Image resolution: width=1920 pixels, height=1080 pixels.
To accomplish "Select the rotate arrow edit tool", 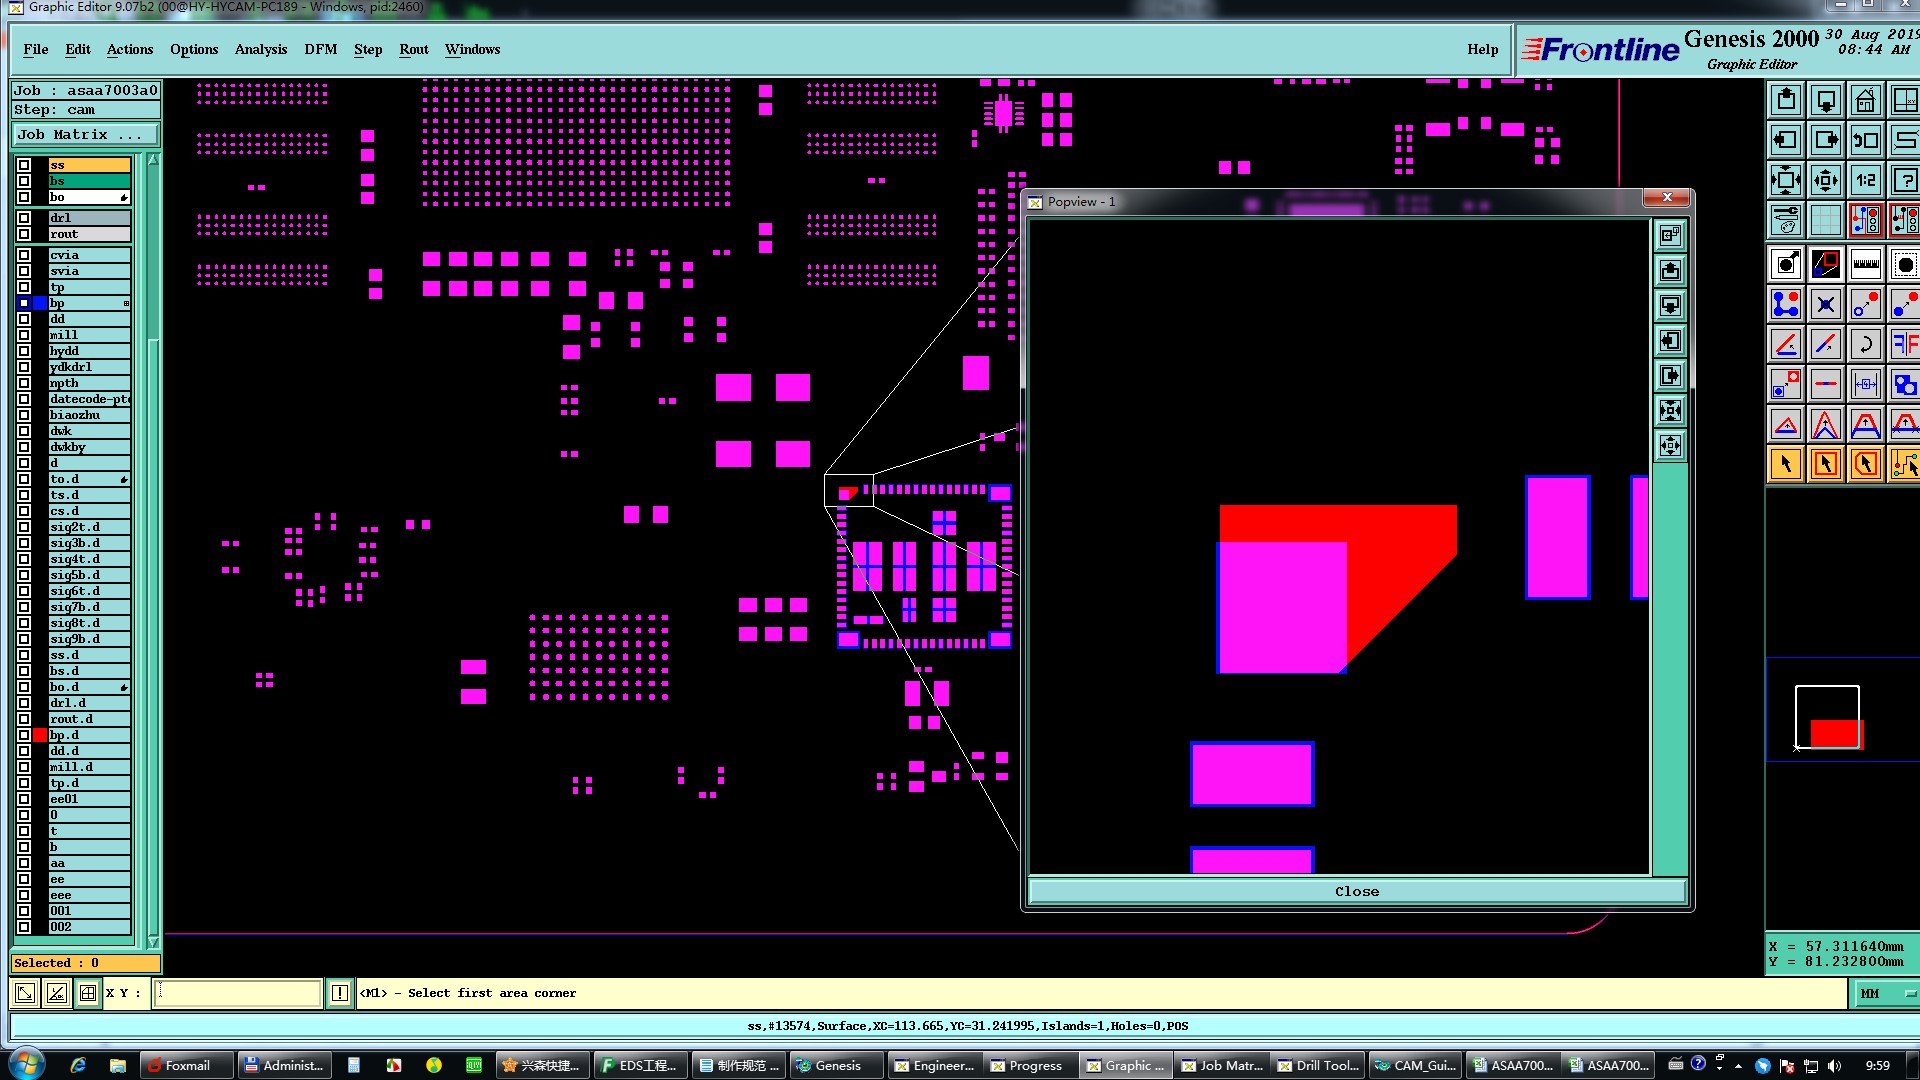I will pos(1865,345).
